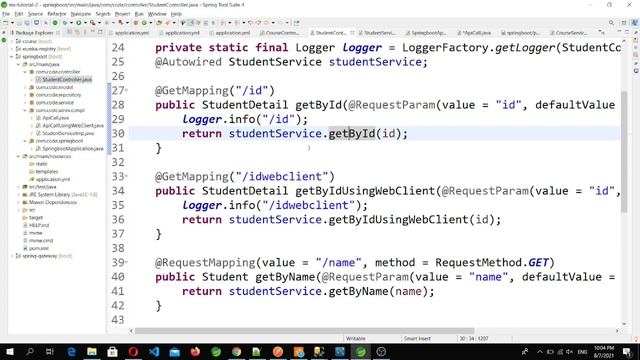The height and width of the screenshot is (360, 640).
Task: Switch to the CourseContro... editor tab
Action: (282, 33)
